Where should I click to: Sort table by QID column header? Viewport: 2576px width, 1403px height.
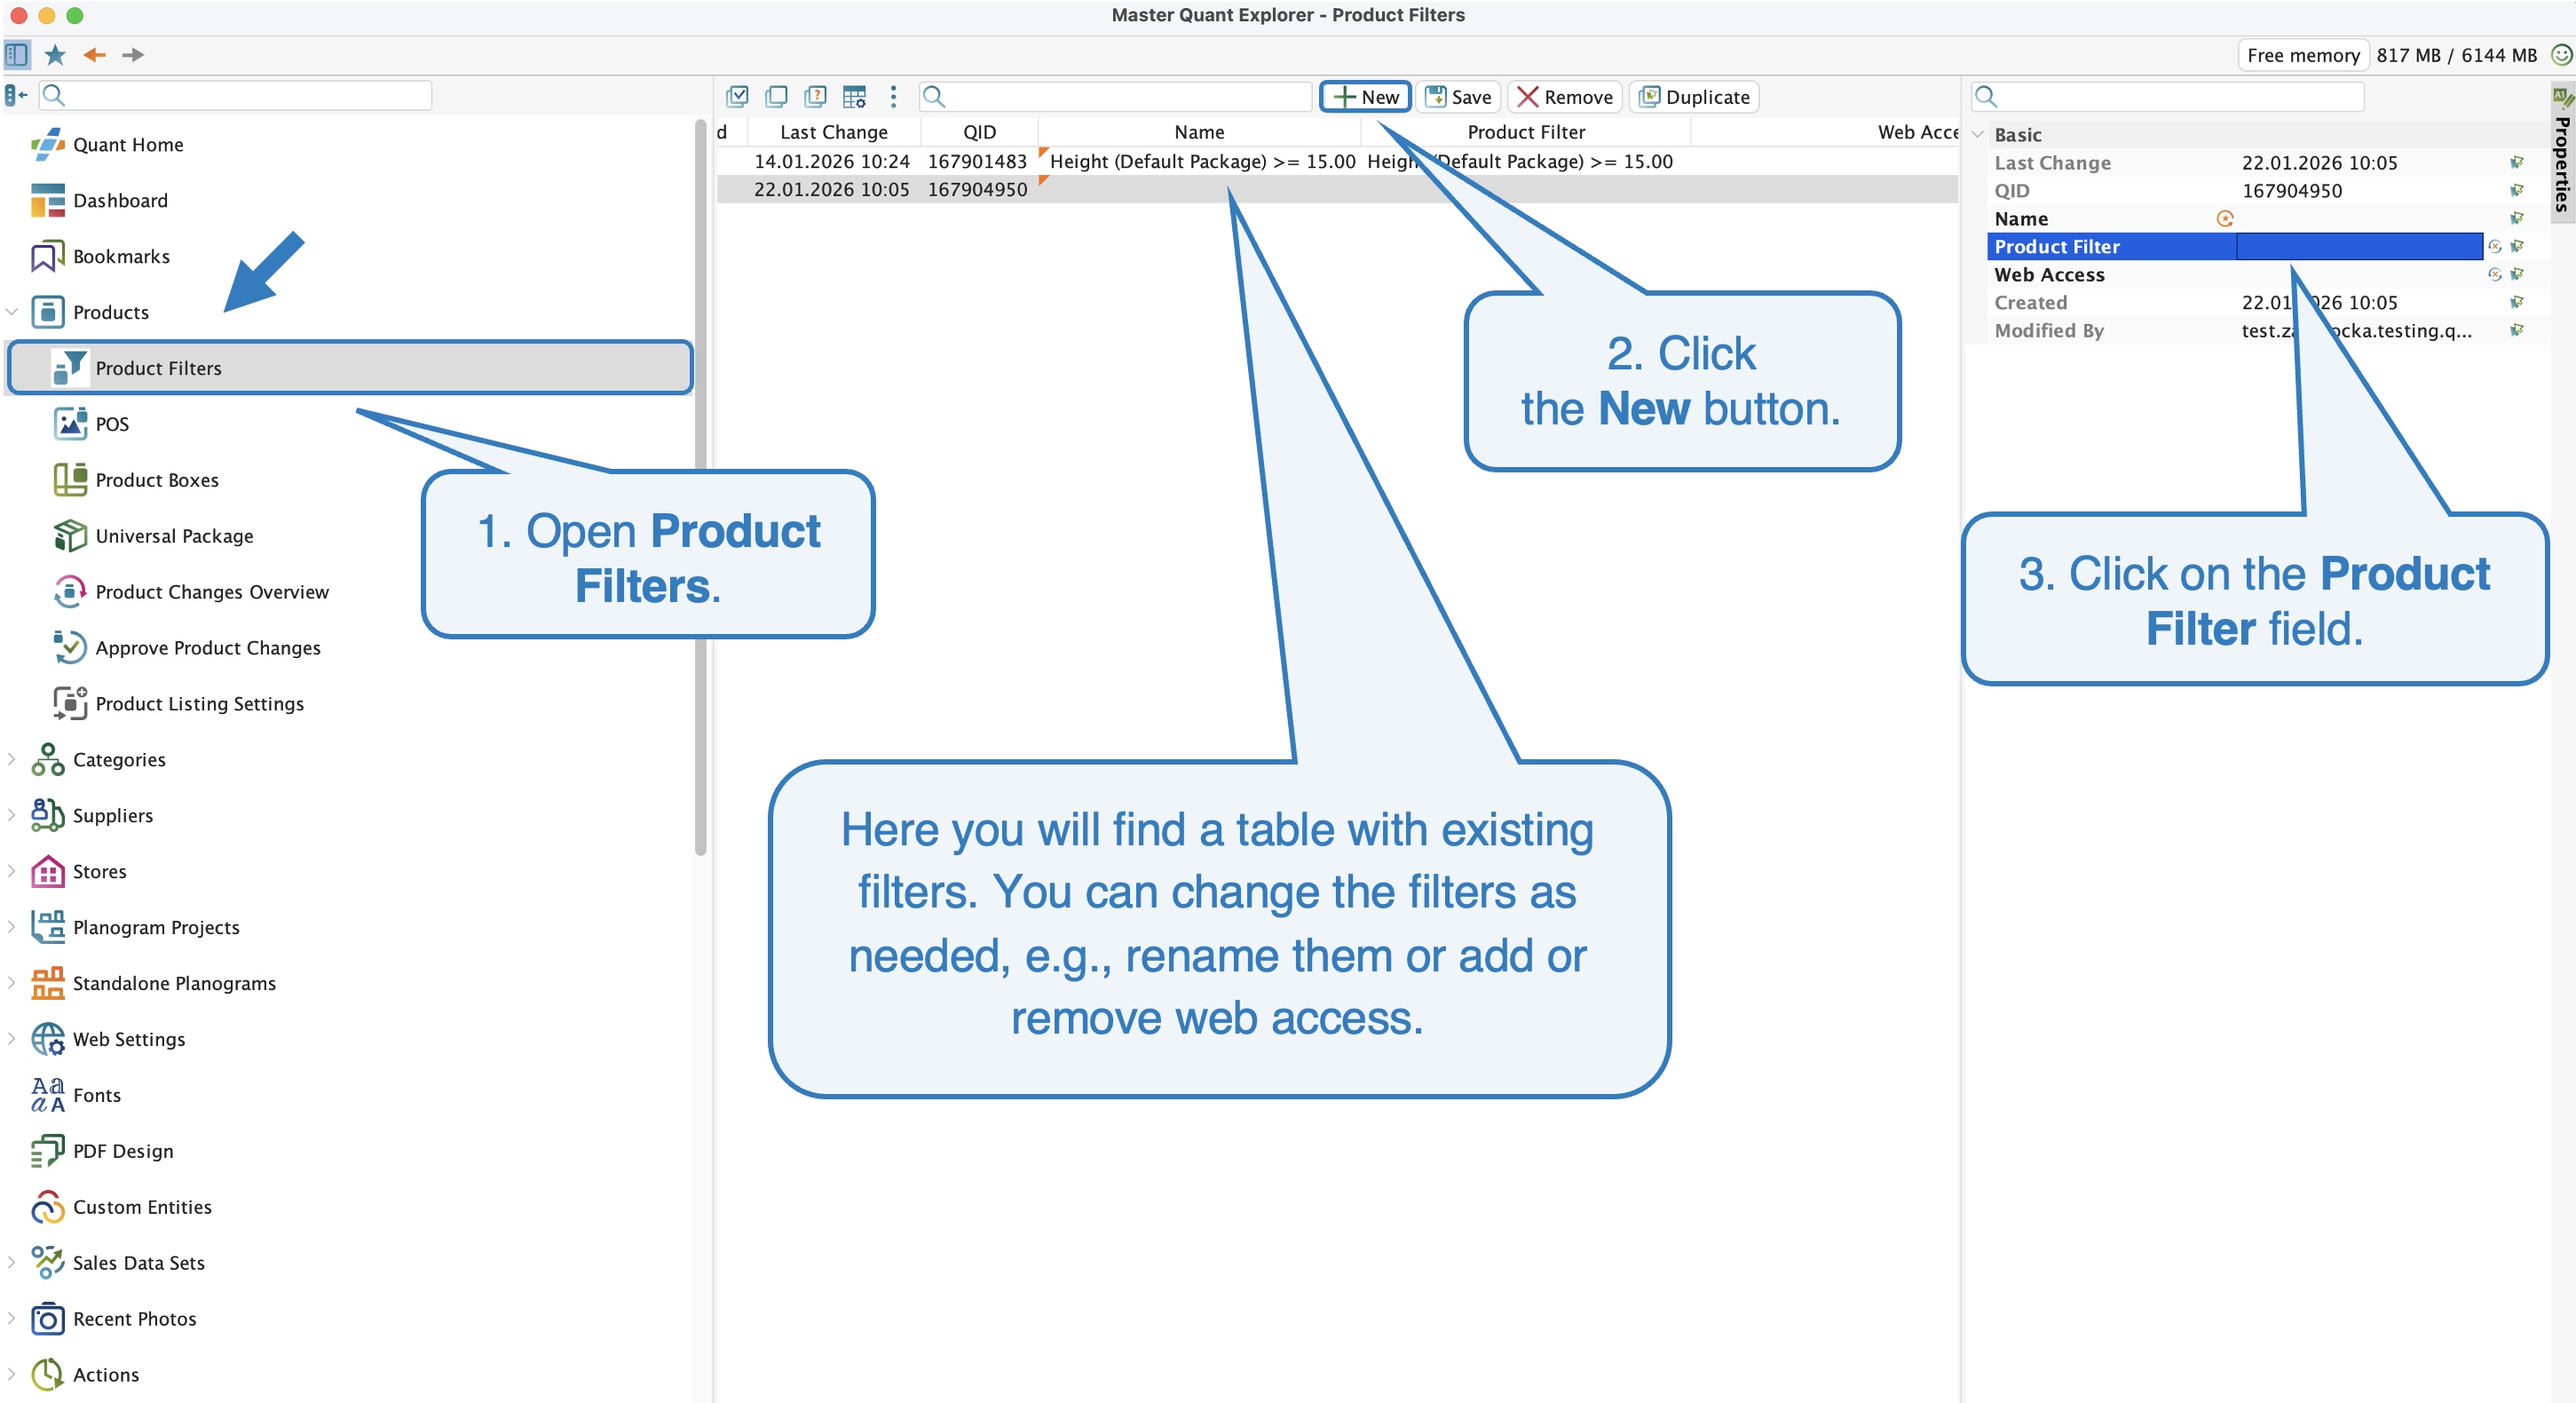[979, 132]
